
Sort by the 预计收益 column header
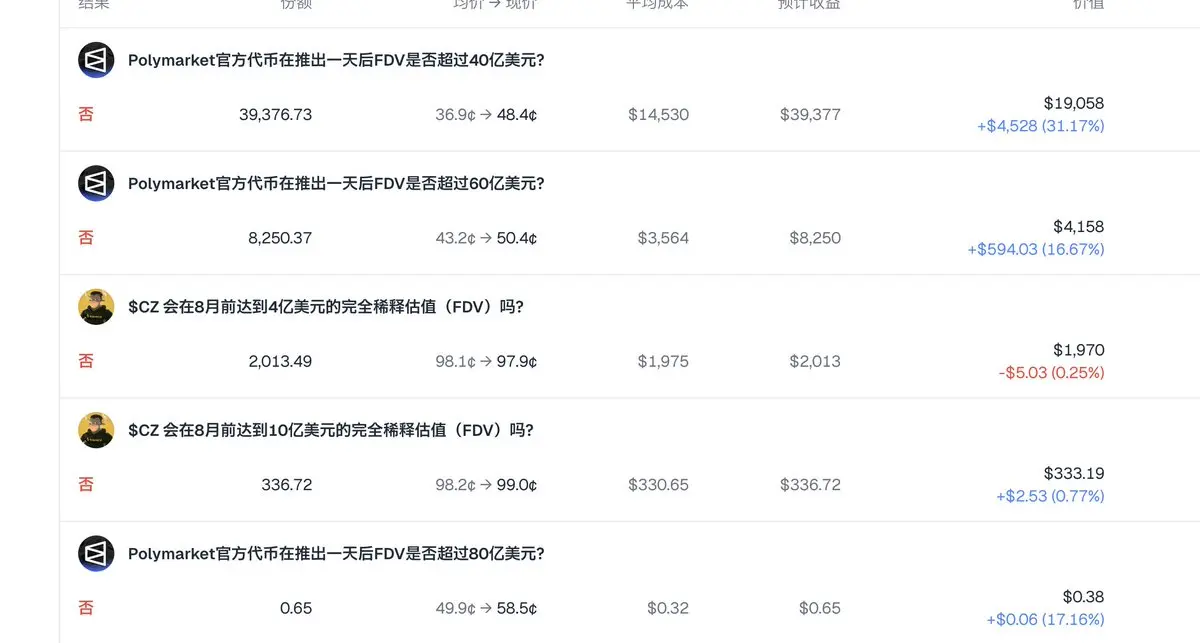(810, 5)
